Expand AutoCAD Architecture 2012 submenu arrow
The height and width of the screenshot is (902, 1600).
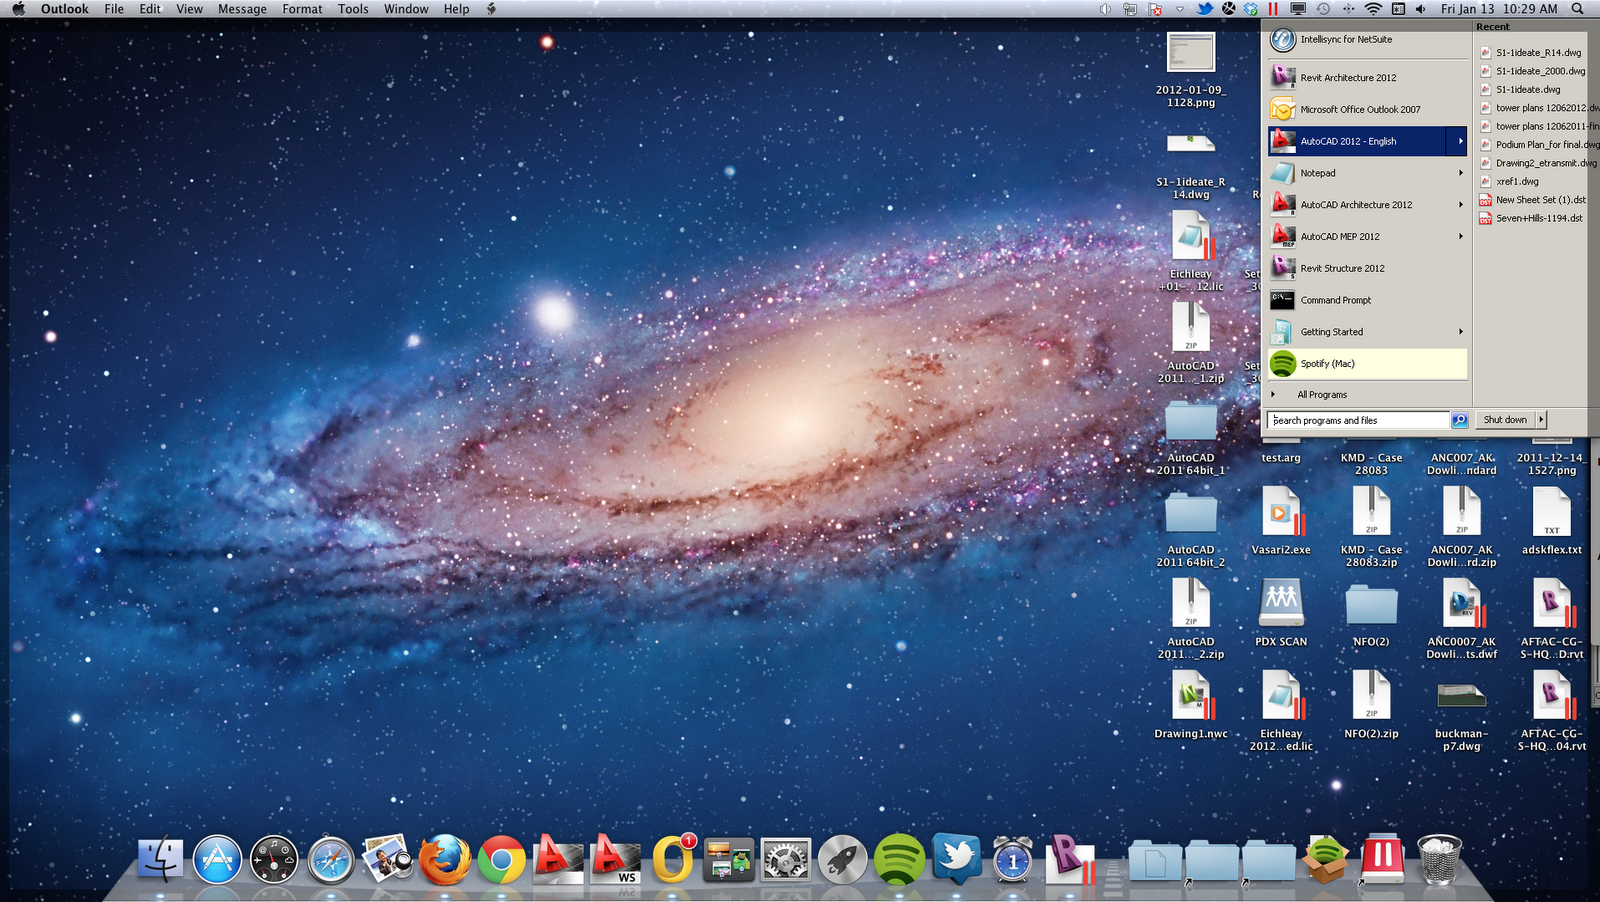[1460, 205]
